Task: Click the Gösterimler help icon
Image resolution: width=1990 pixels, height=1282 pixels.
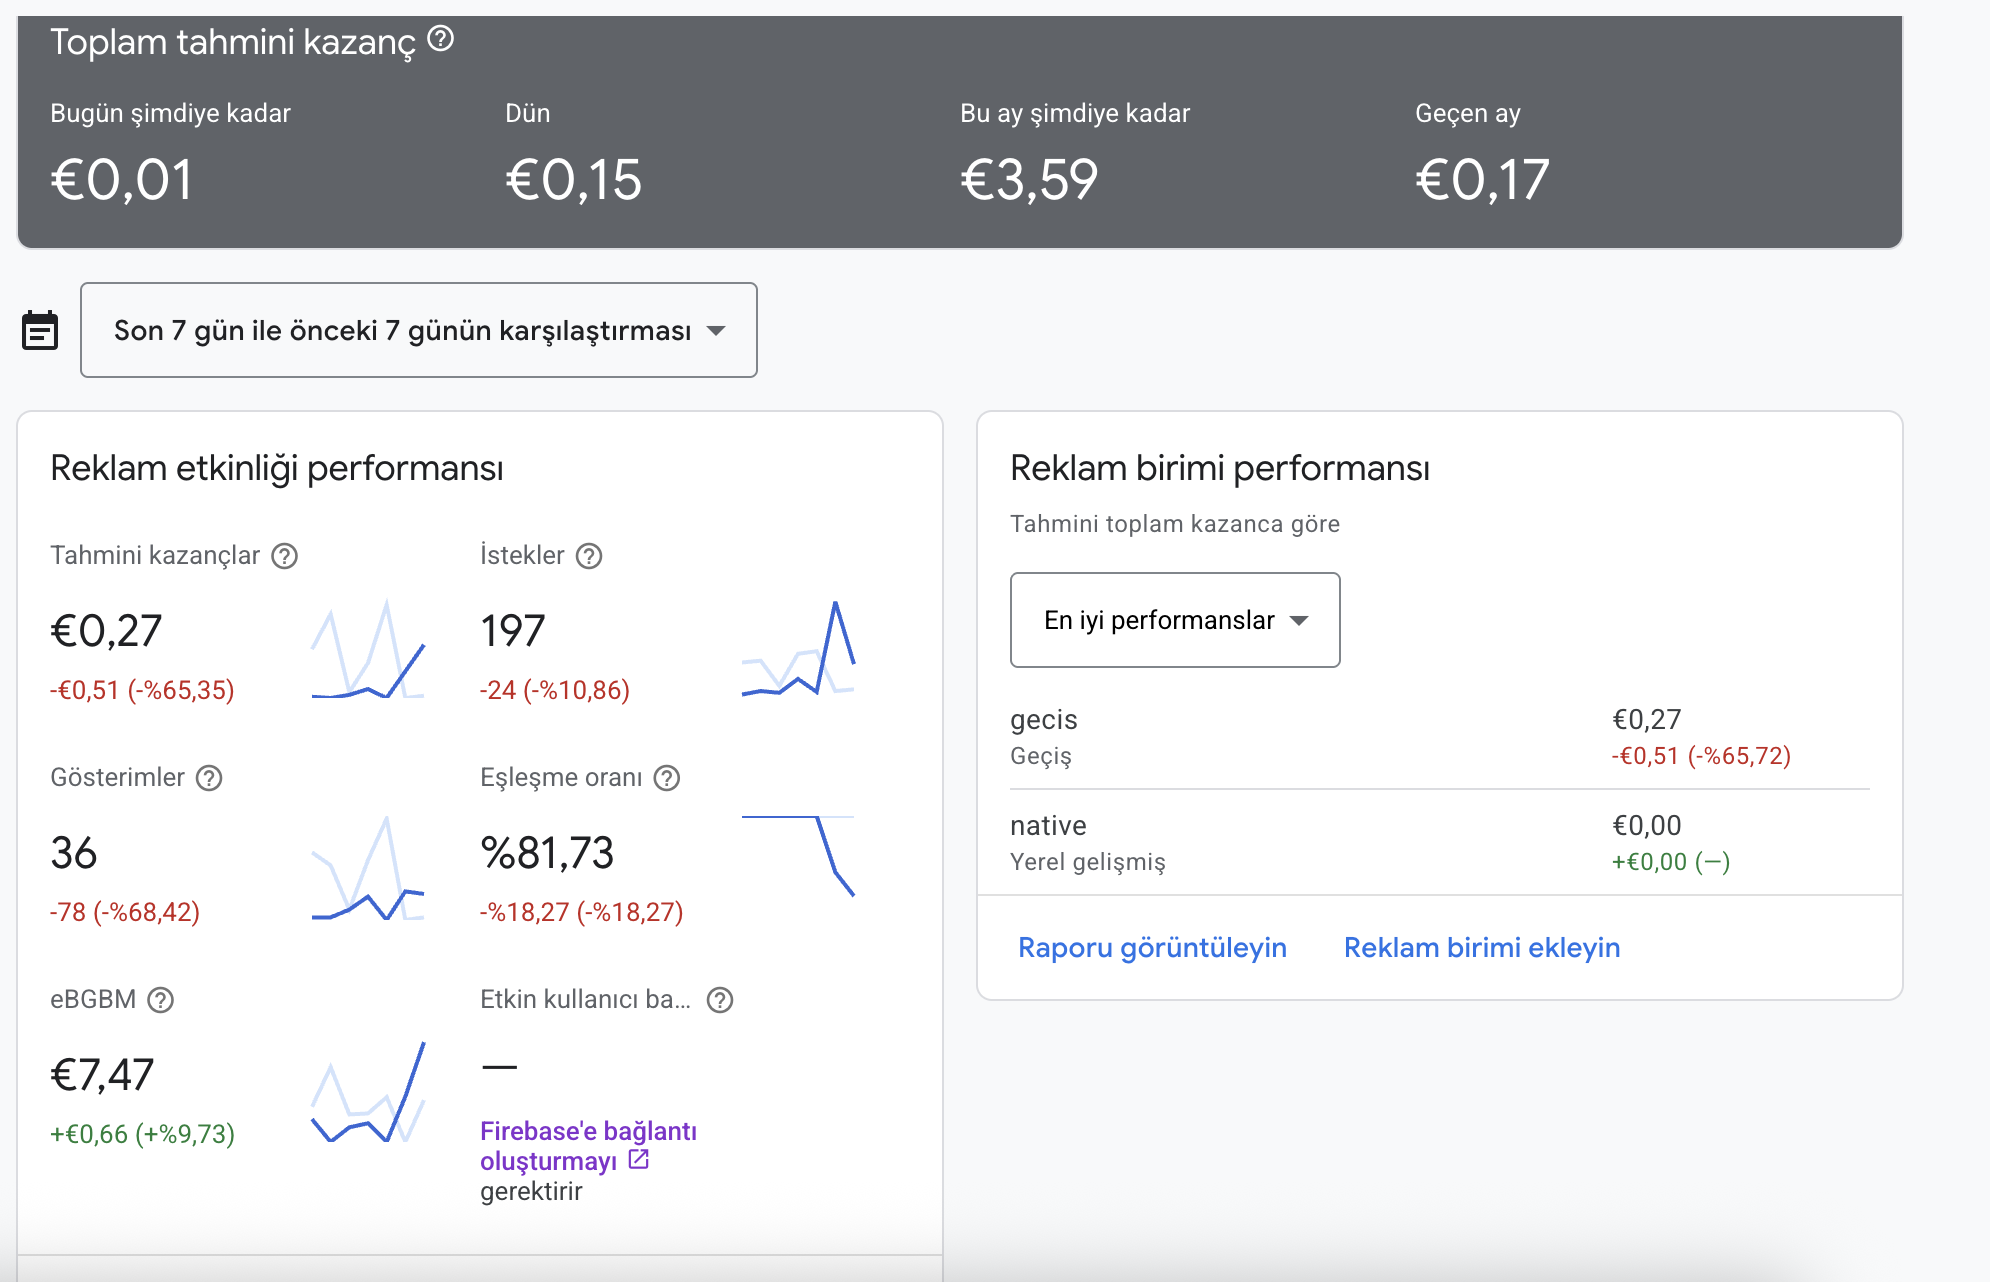Action: pyautogui.click(x=209, y=778)
